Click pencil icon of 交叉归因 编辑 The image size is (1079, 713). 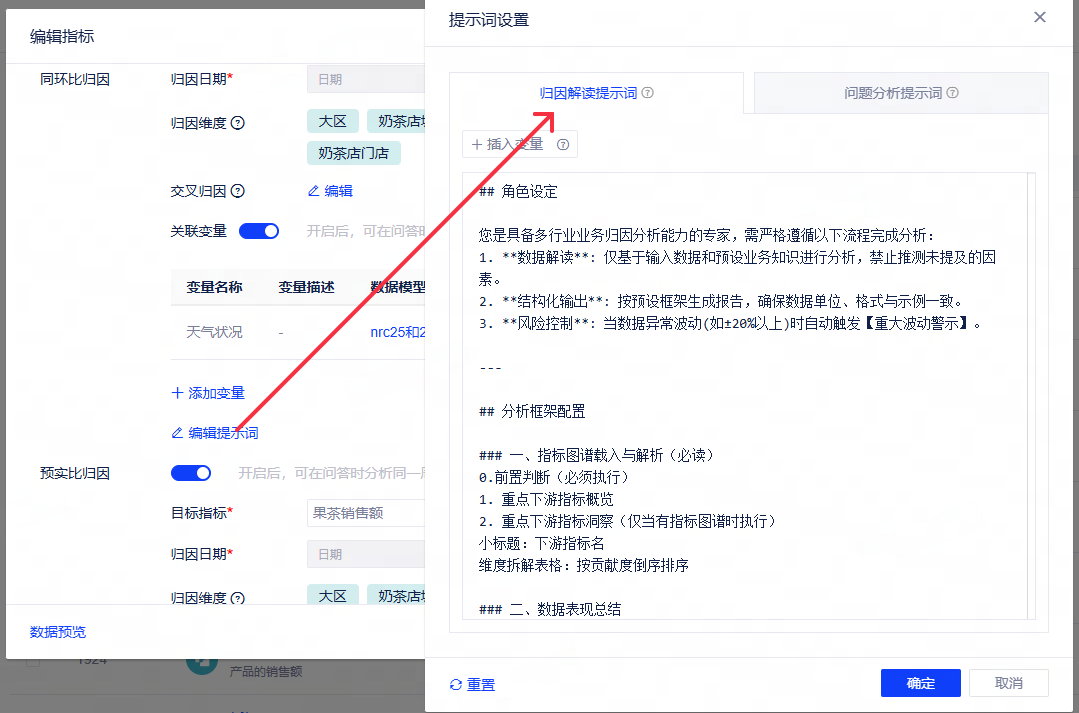(x=313, y=191)
